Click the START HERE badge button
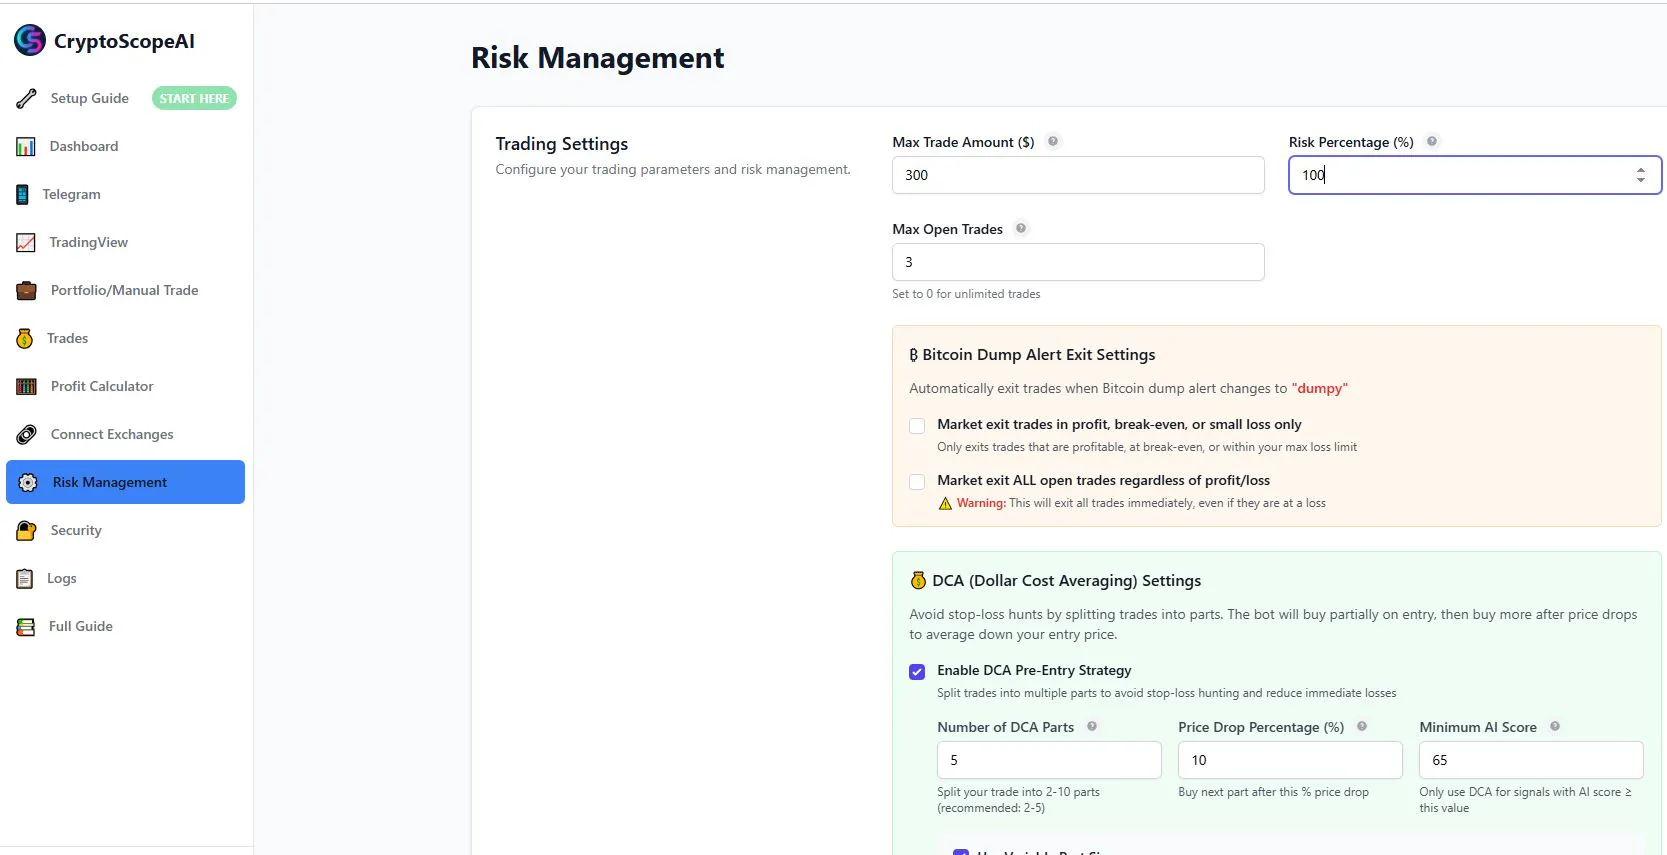1667x855 pixels. [194, 98]
